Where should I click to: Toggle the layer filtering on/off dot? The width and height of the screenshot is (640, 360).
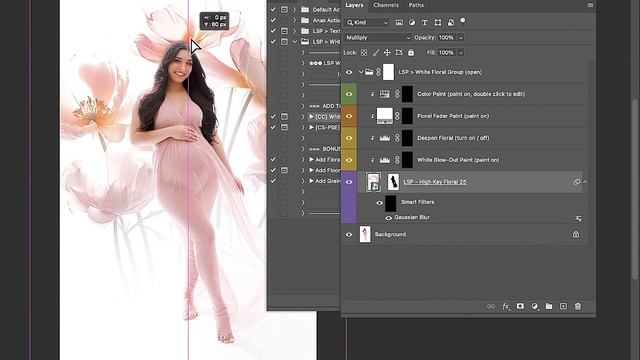tap(463, 20)
